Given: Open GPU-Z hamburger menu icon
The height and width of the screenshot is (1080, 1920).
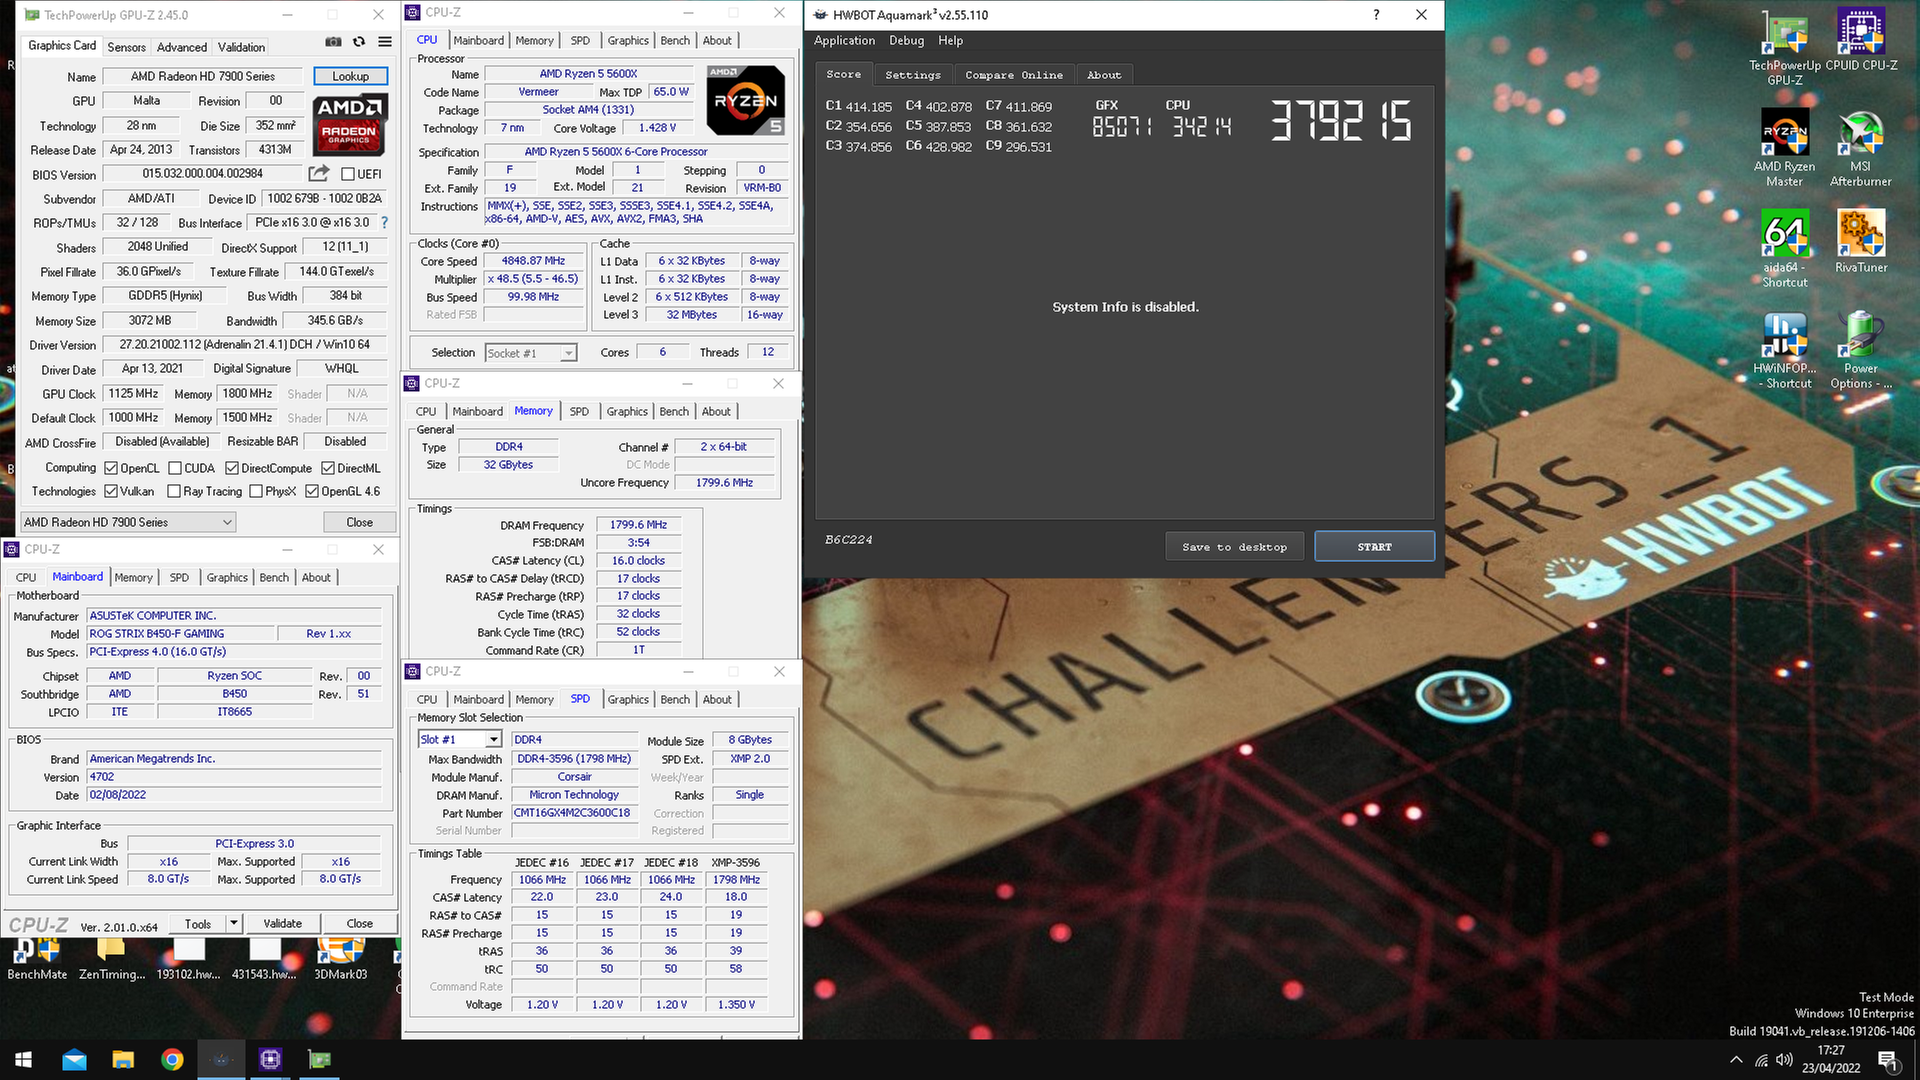Looking at the screenshot, I should 385,42.
